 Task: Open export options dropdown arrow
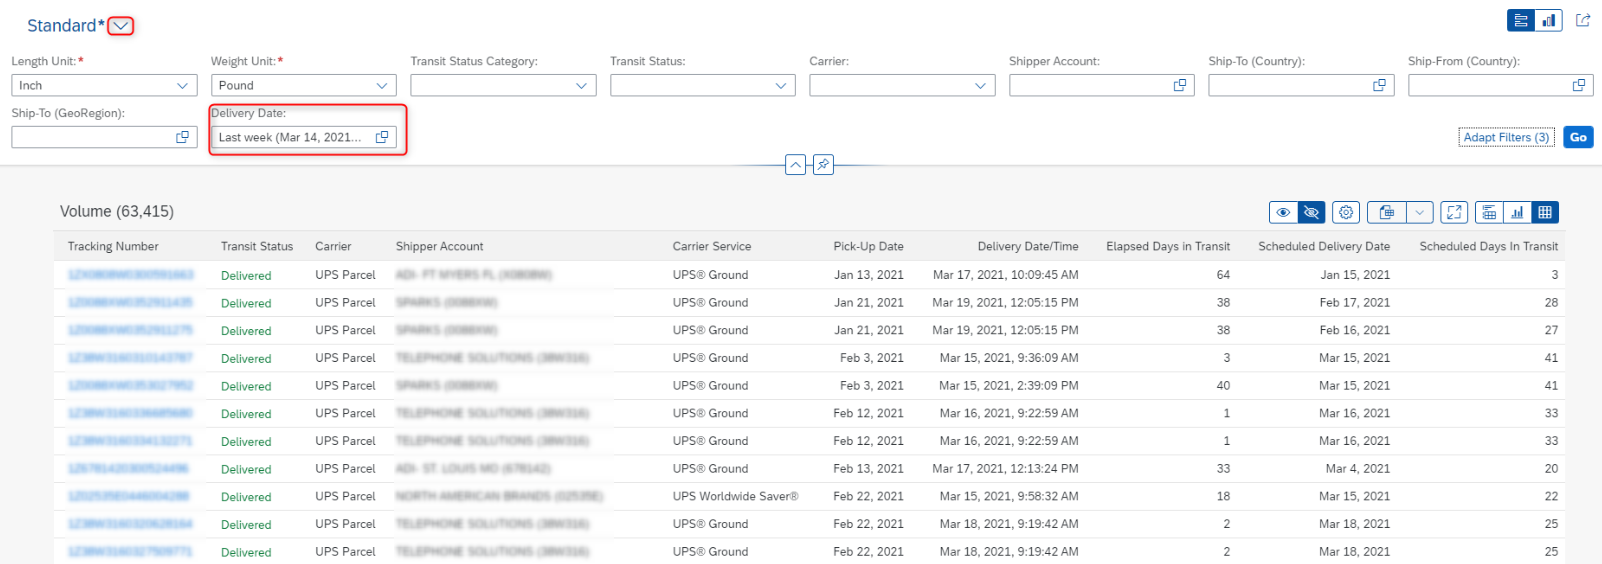click(1420, 212)
